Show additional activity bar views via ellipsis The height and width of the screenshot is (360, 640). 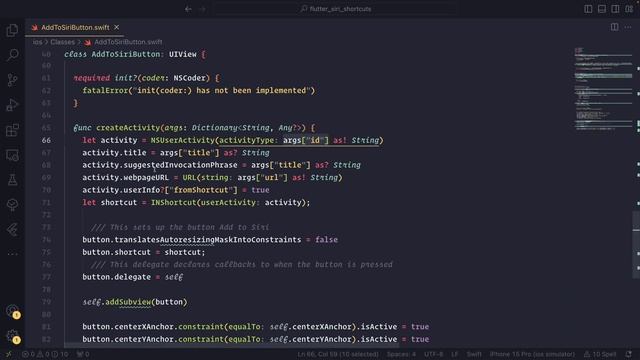point(12,254)
